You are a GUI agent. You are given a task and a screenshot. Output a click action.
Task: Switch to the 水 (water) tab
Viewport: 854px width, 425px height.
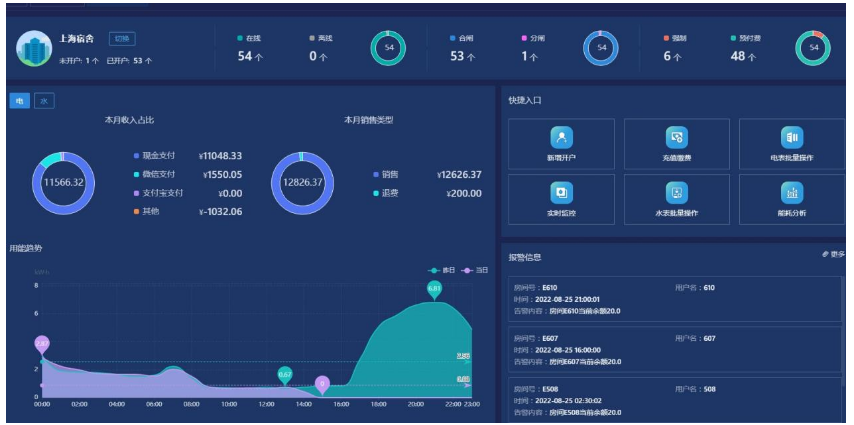(x=44, y=101)
